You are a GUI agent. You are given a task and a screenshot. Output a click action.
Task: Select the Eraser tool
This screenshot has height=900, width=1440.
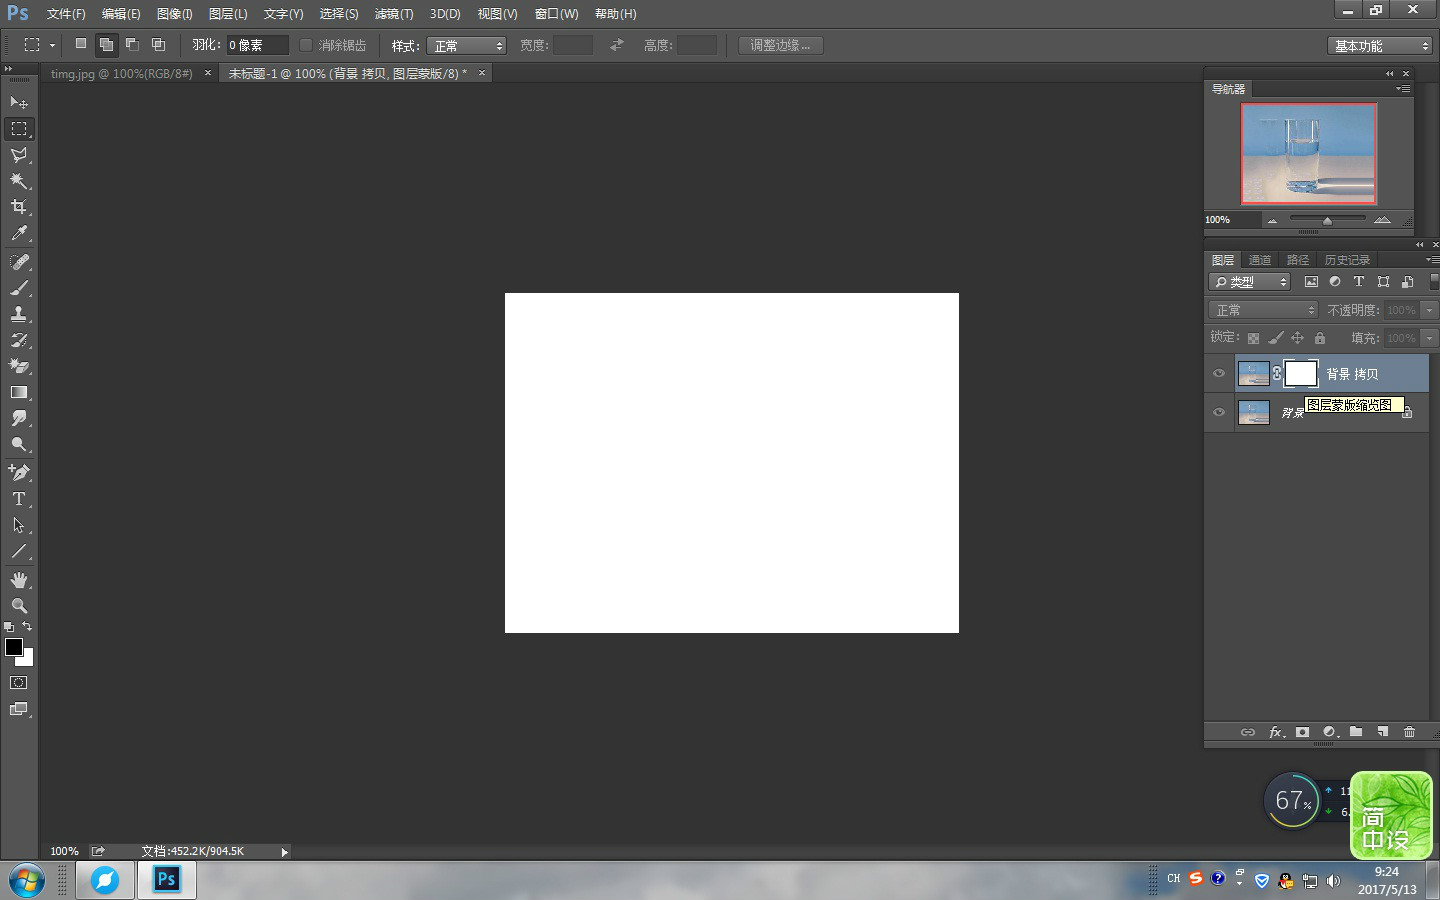pyautogui.click(x=18, y=366)
